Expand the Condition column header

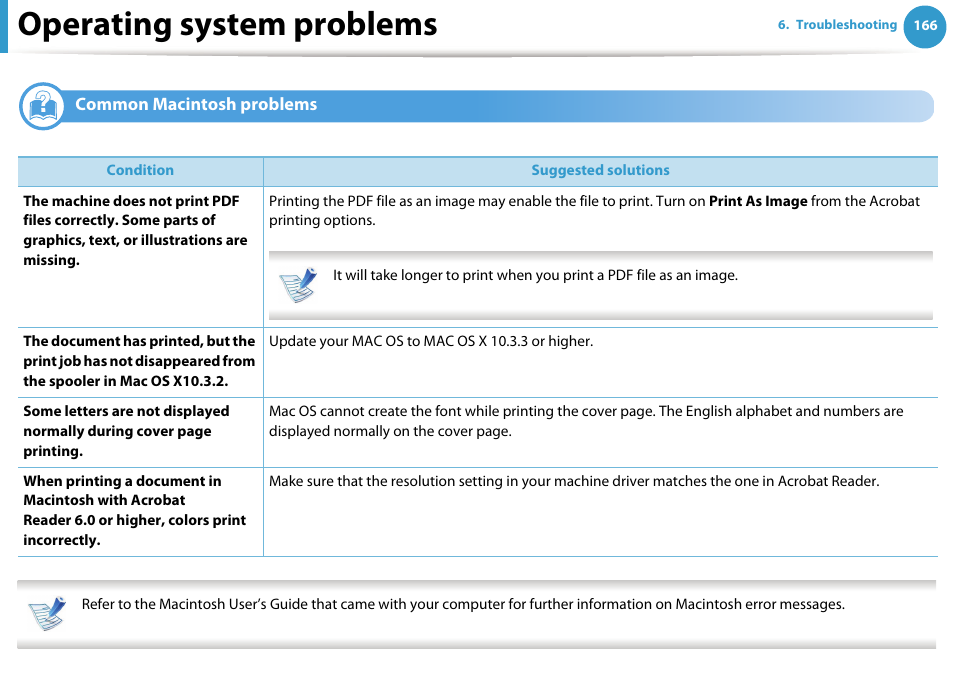click(x=140, y=170)
